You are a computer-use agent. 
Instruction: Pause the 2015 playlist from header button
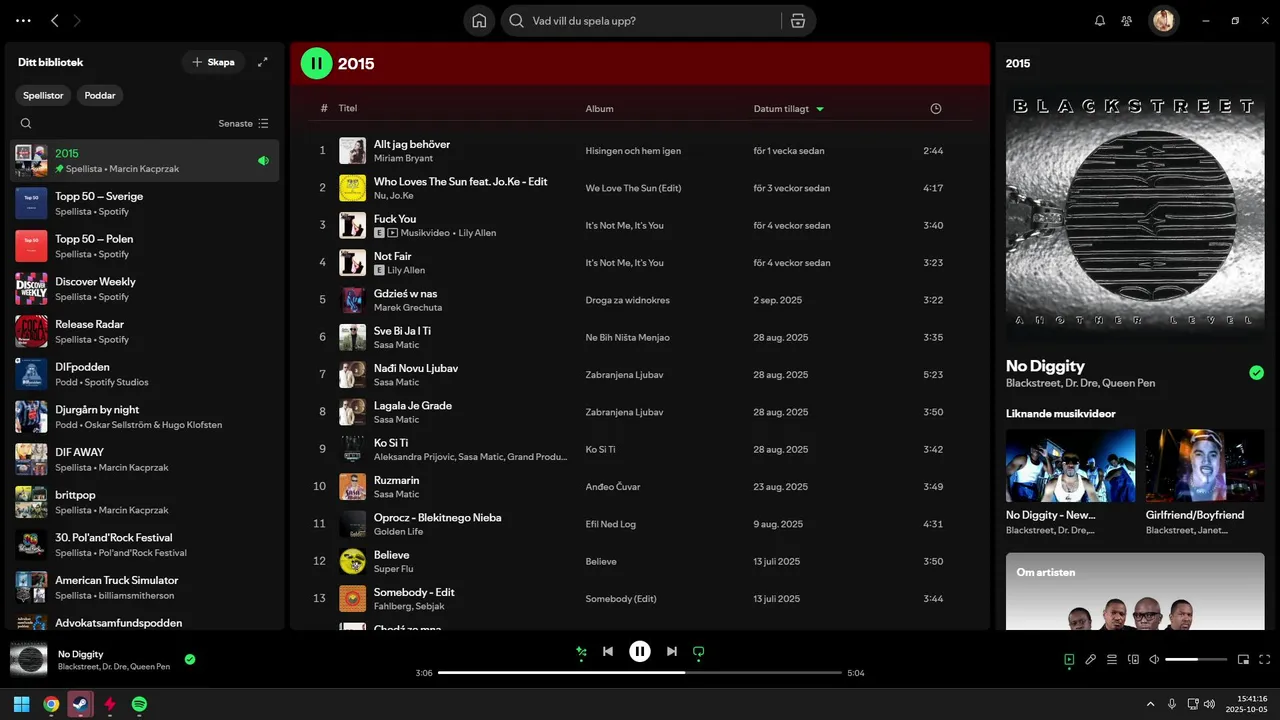(316, 63)
